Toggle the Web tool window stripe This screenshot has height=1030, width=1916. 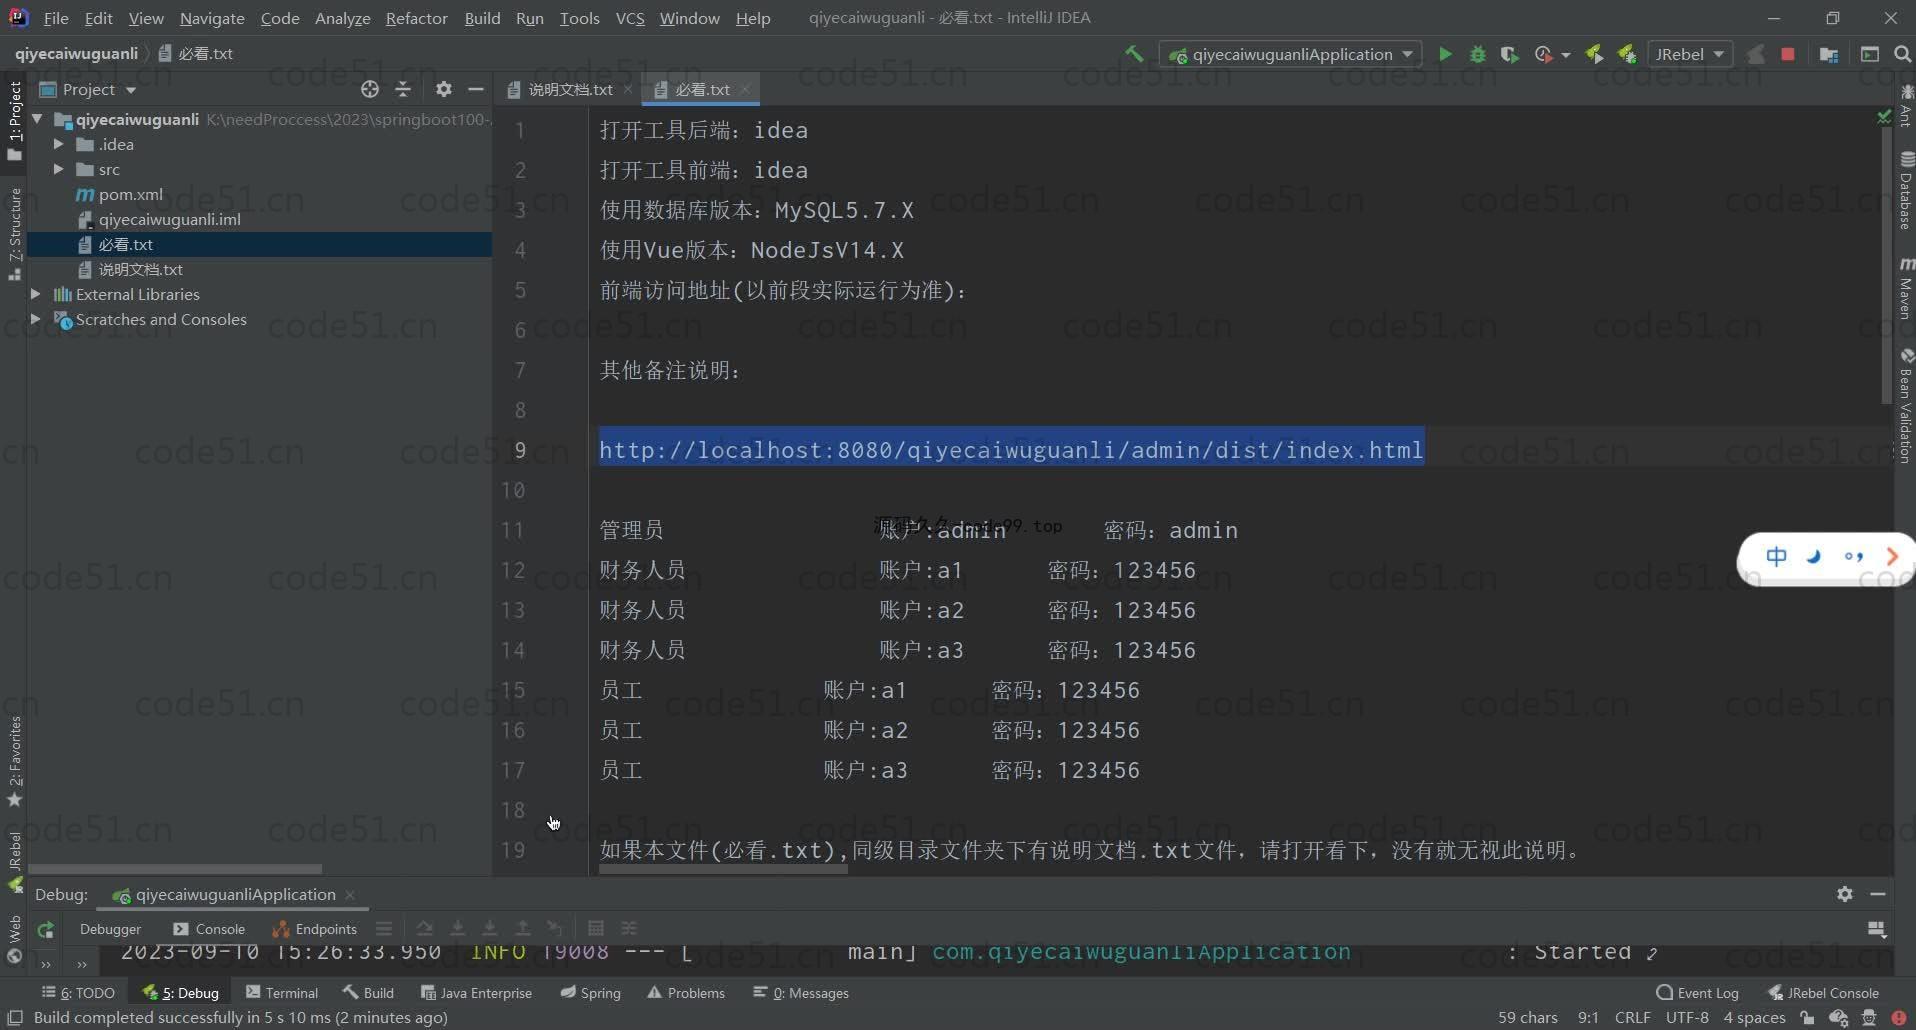(14, 940)
